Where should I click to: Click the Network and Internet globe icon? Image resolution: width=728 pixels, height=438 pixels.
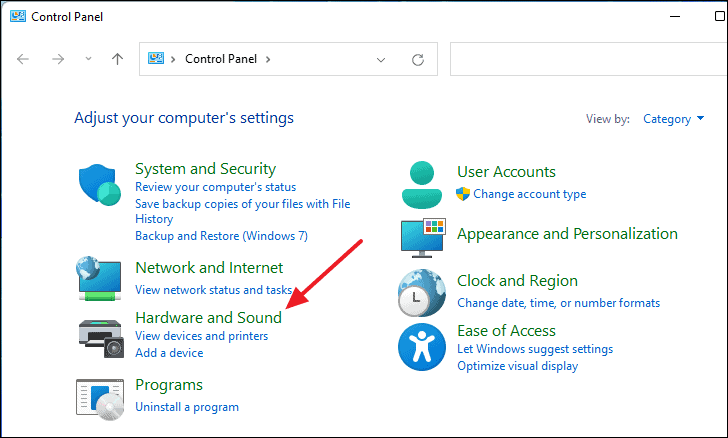coord(99,278)
